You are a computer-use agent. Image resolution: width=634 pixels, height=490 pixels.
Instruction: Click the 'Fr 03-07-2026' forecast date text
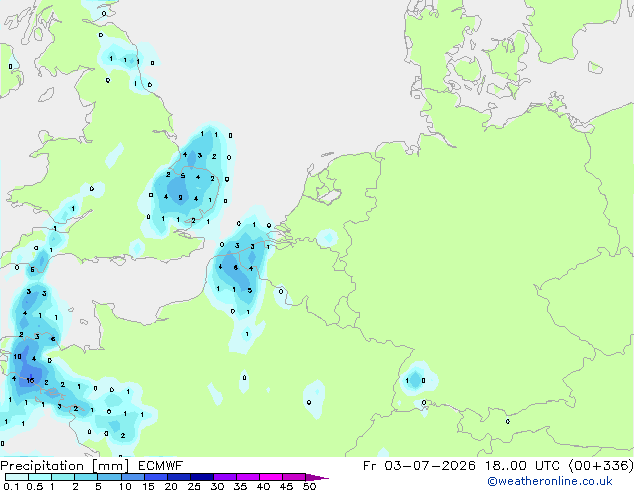pyautogui.click(x=419, y=466)
